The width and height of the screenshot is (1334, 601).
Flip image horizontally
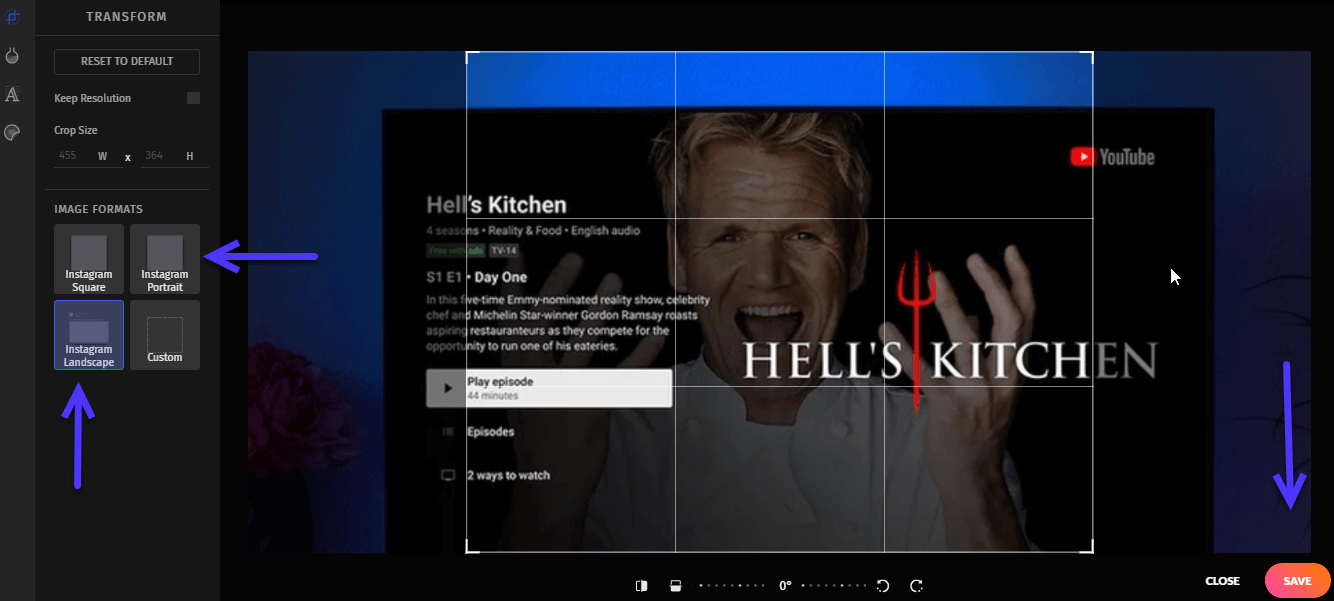click(x=642, y=585)
